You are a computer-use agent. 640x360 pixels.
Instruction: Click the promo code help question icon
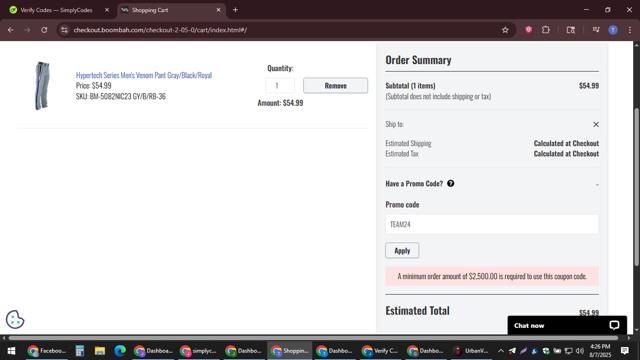(x=451, y=184)
